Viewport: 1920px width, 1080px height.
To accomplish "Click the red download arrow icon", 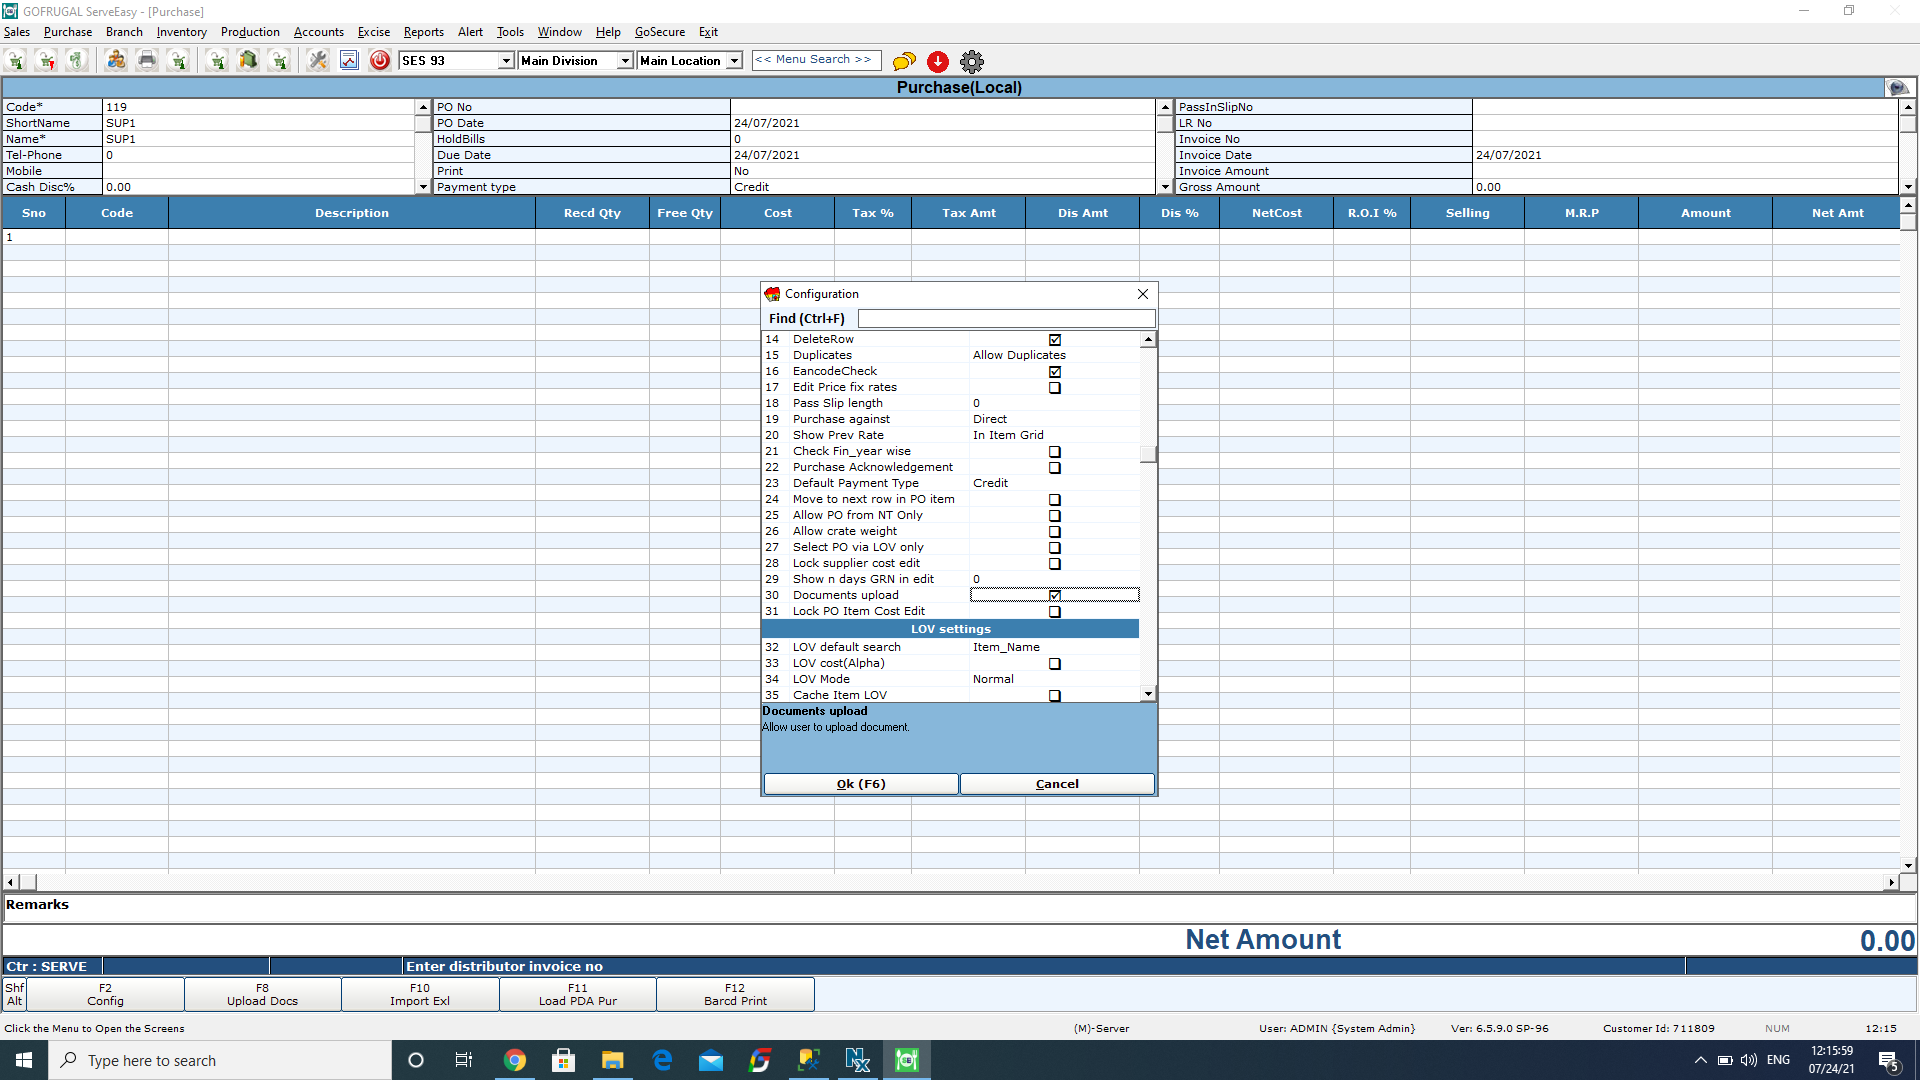I will 938,61.
